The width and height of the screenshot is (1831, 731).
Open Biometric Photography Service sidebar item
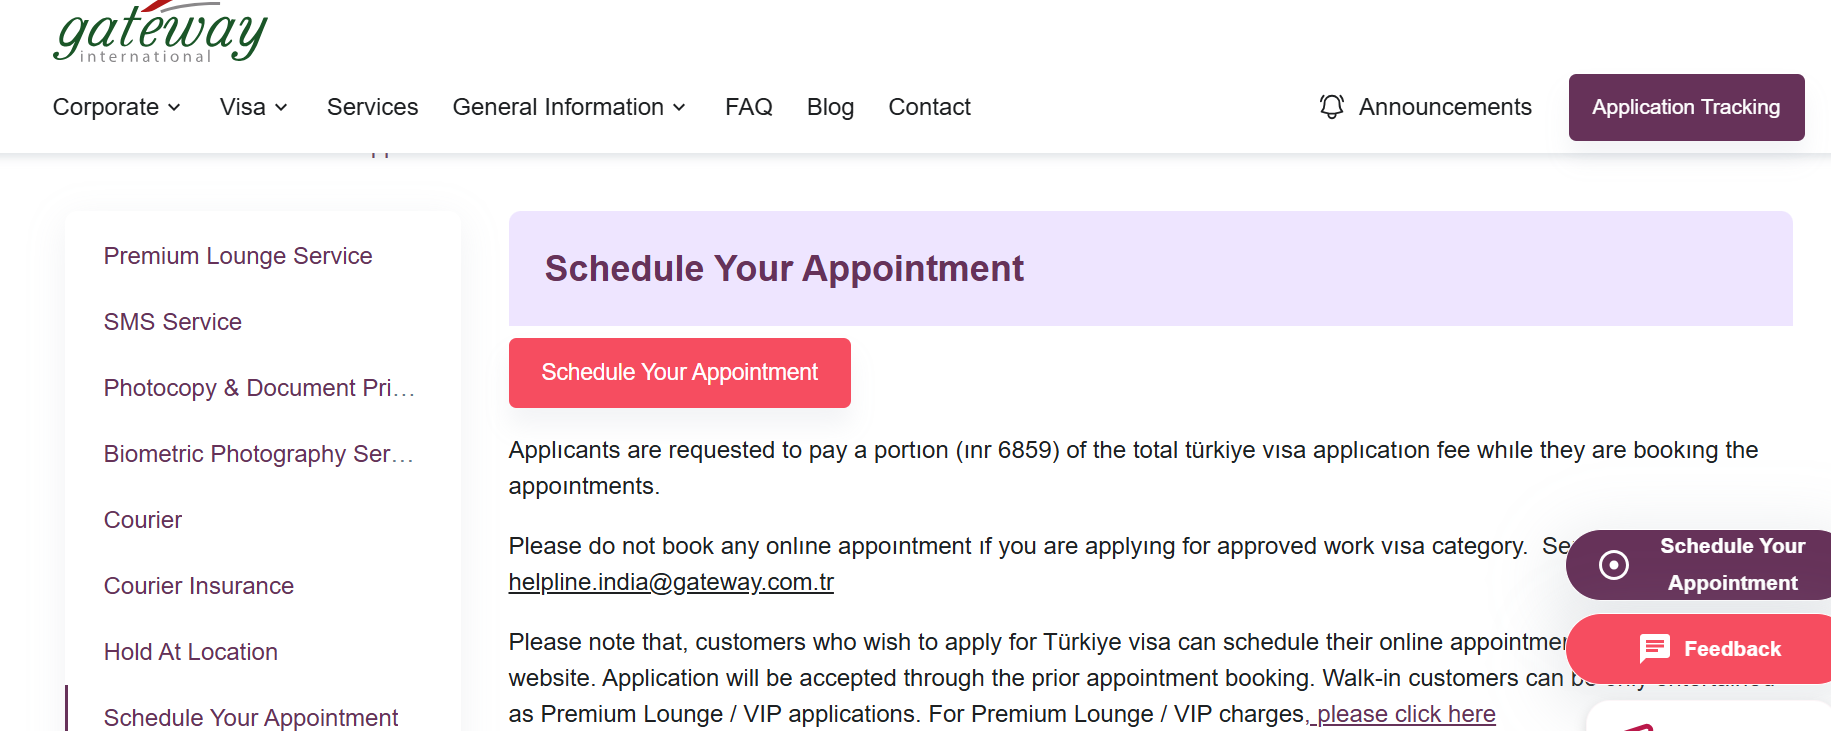point(258,454)
